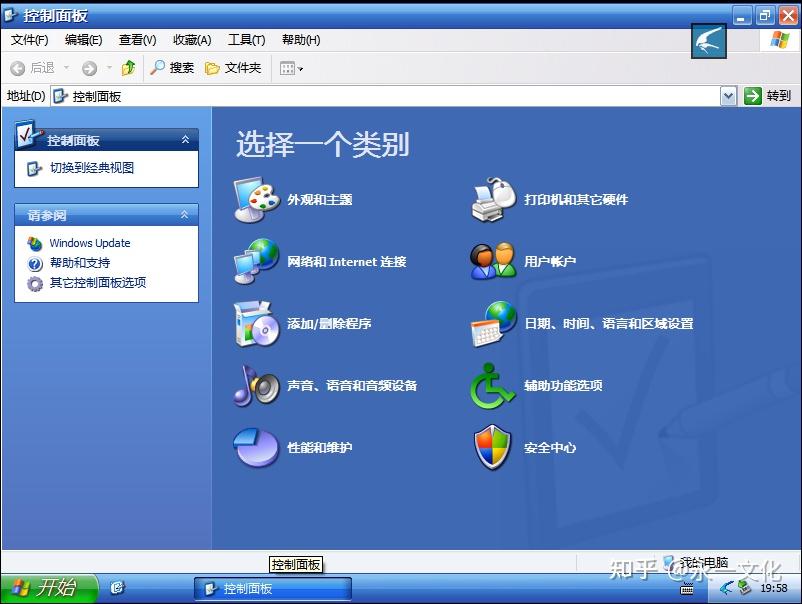This screenshot has width=802, height=604.
Task: Click the views grid toolbar icon
Action: point(287,68)
